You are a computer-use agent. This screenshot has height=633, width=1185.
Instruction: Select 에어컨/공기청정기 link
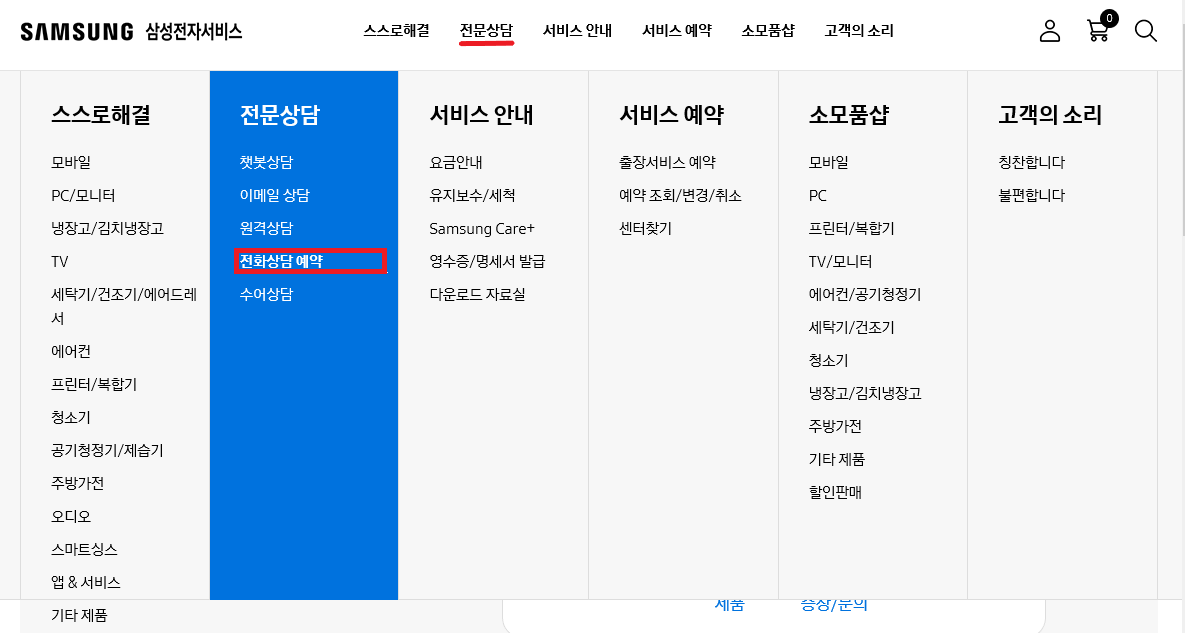(865, 295)
